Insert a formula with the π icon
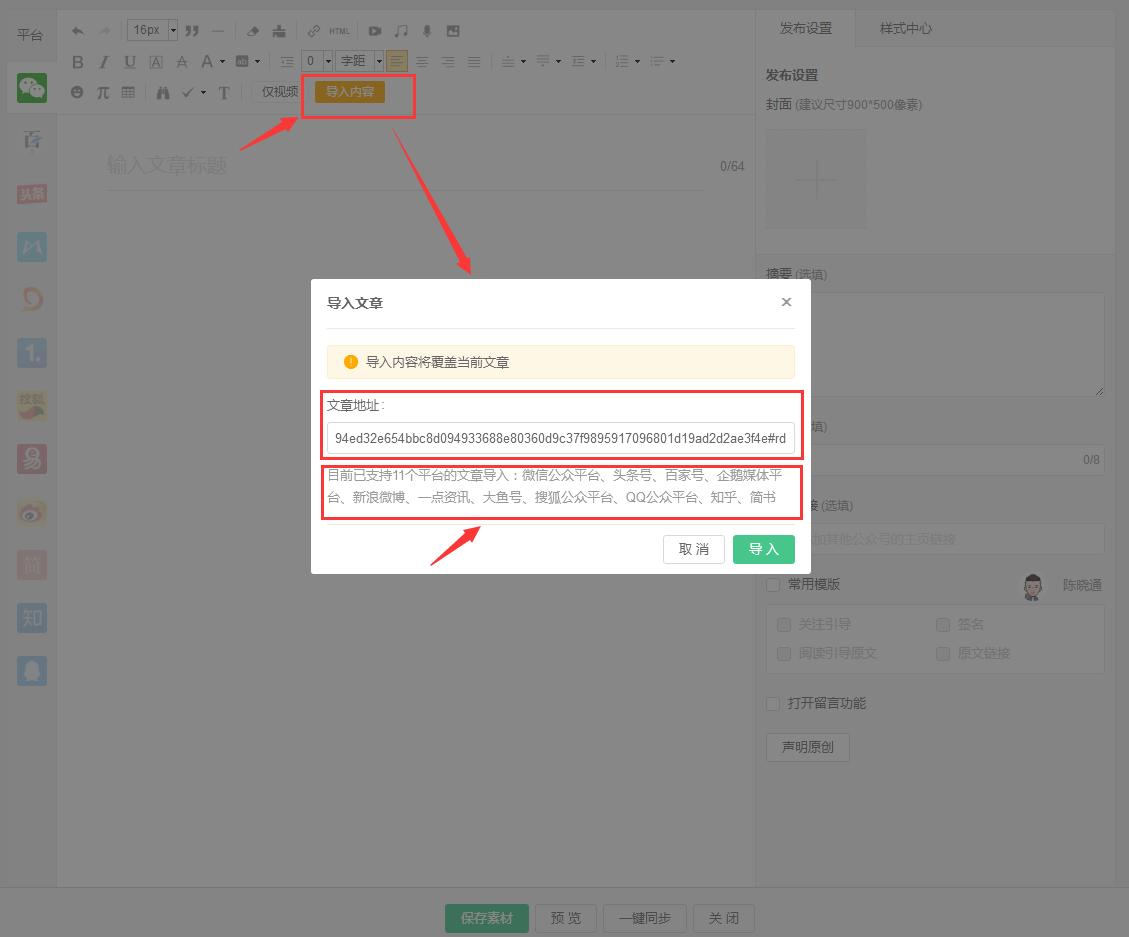This screenshot has height=937, width=1129. click(x=102, y=92)
